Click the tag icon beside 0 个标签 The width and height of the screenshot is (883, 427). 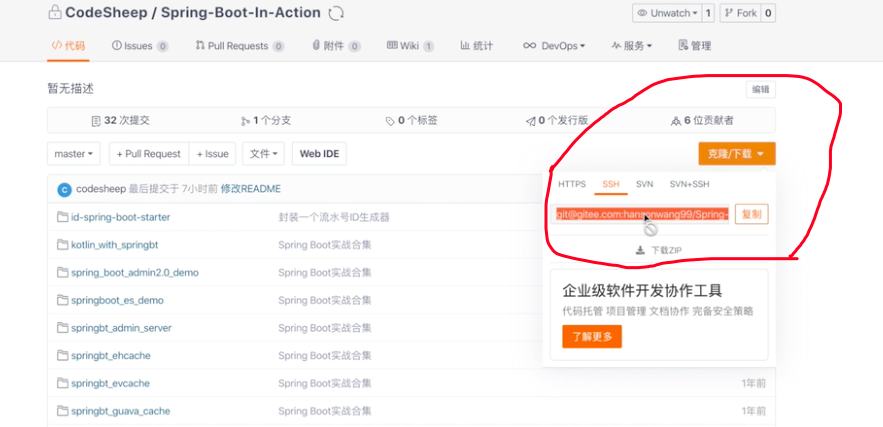390,121
